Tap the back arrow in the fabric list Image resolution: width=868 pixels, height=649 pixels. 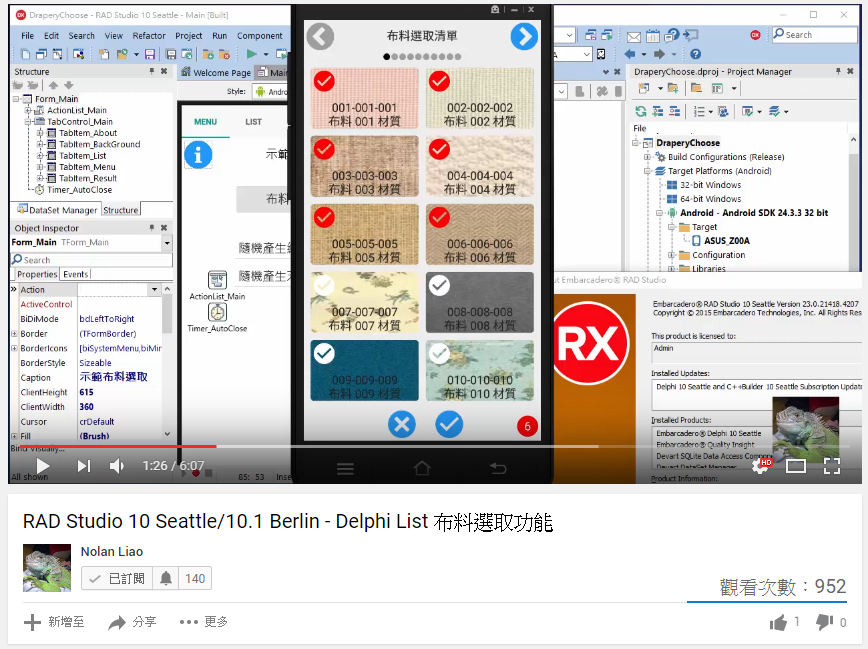(320, 37)
